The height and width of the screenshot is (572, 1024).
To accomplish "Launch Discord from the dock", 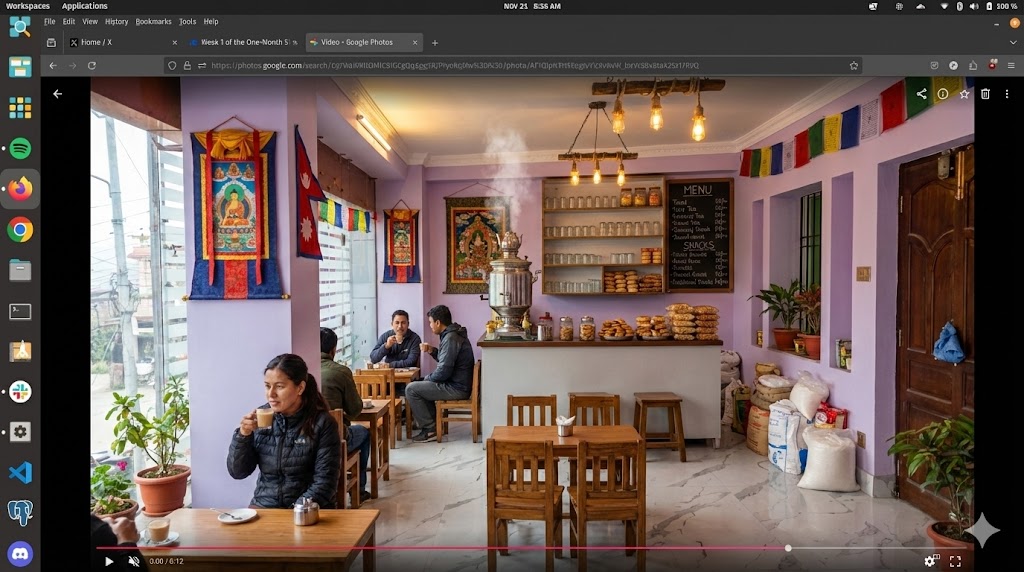I will click(x=20, y=553).
